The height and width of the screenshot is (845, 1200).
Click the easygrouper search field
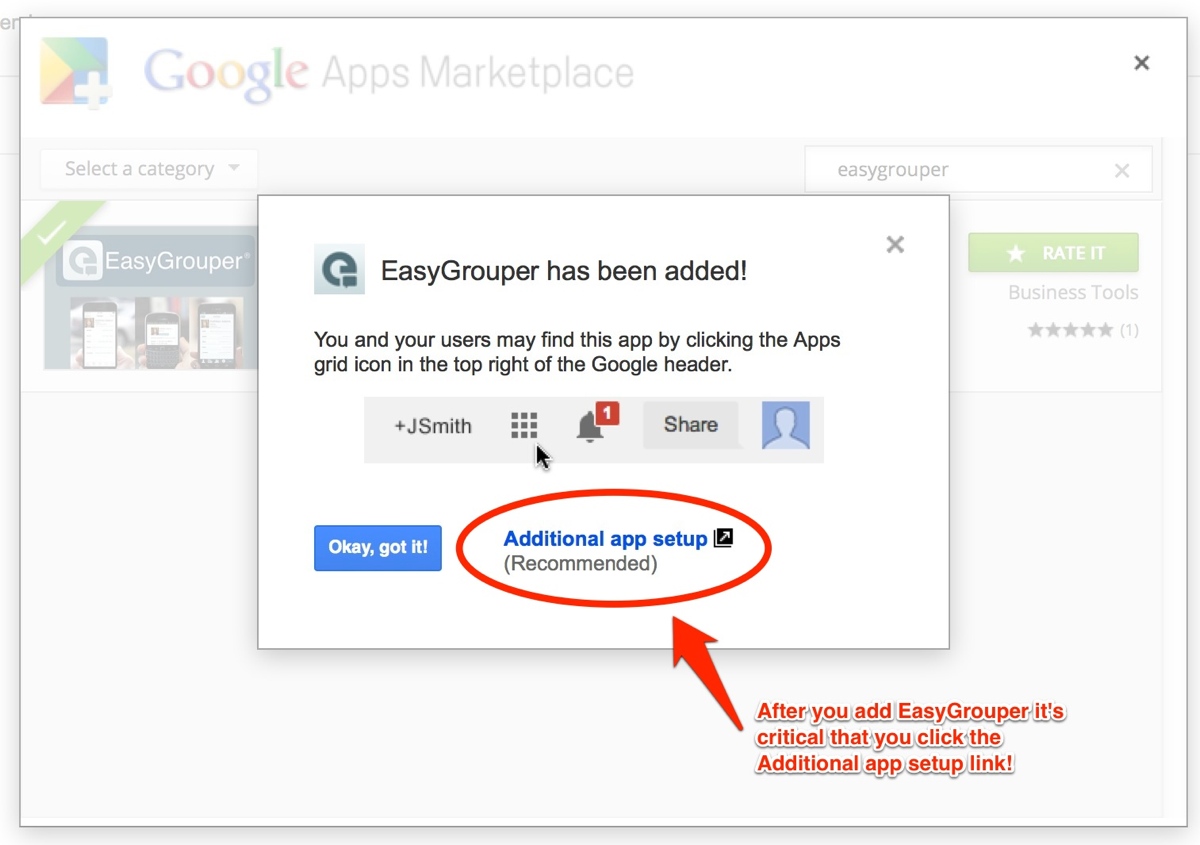pos(978,170)
